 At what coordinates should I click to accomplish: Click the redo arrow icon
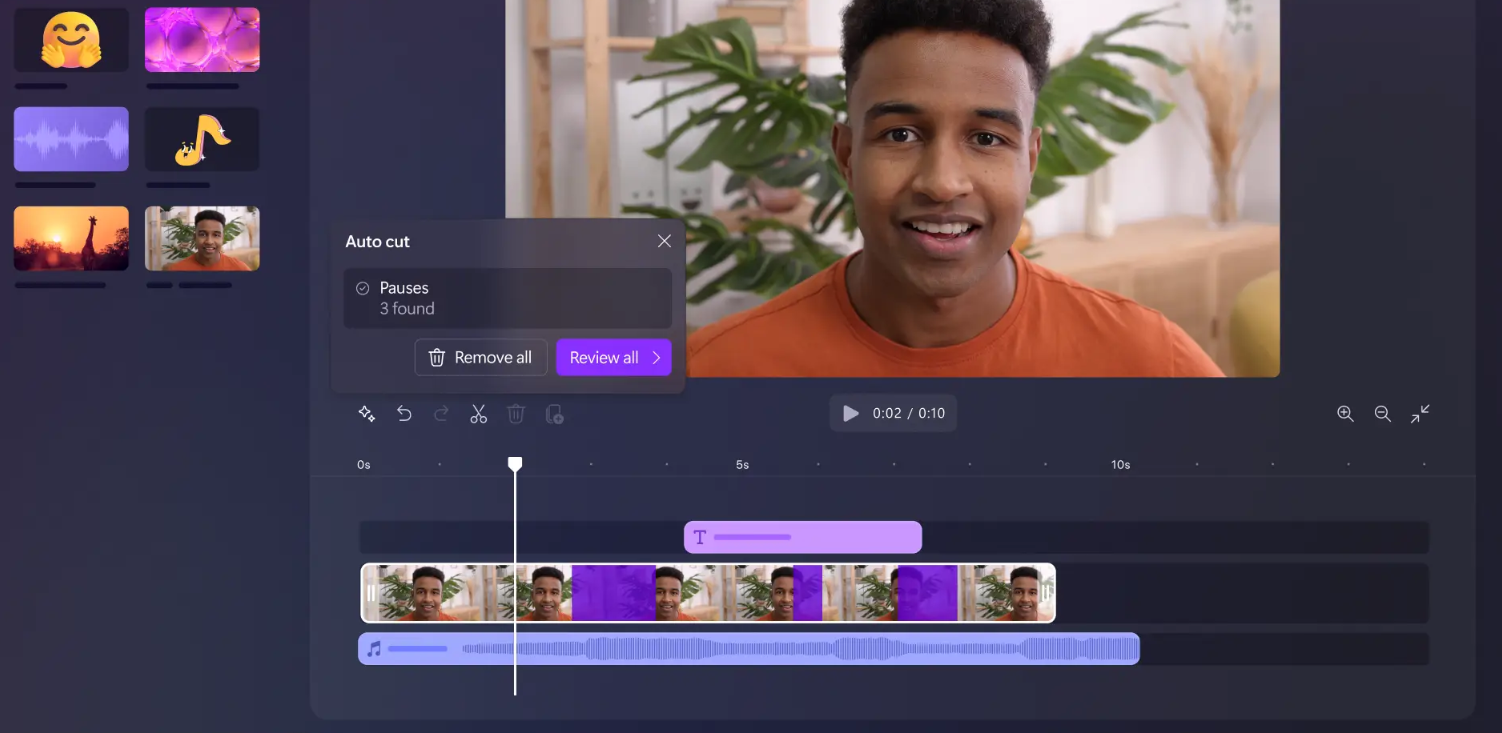(441, 414)
